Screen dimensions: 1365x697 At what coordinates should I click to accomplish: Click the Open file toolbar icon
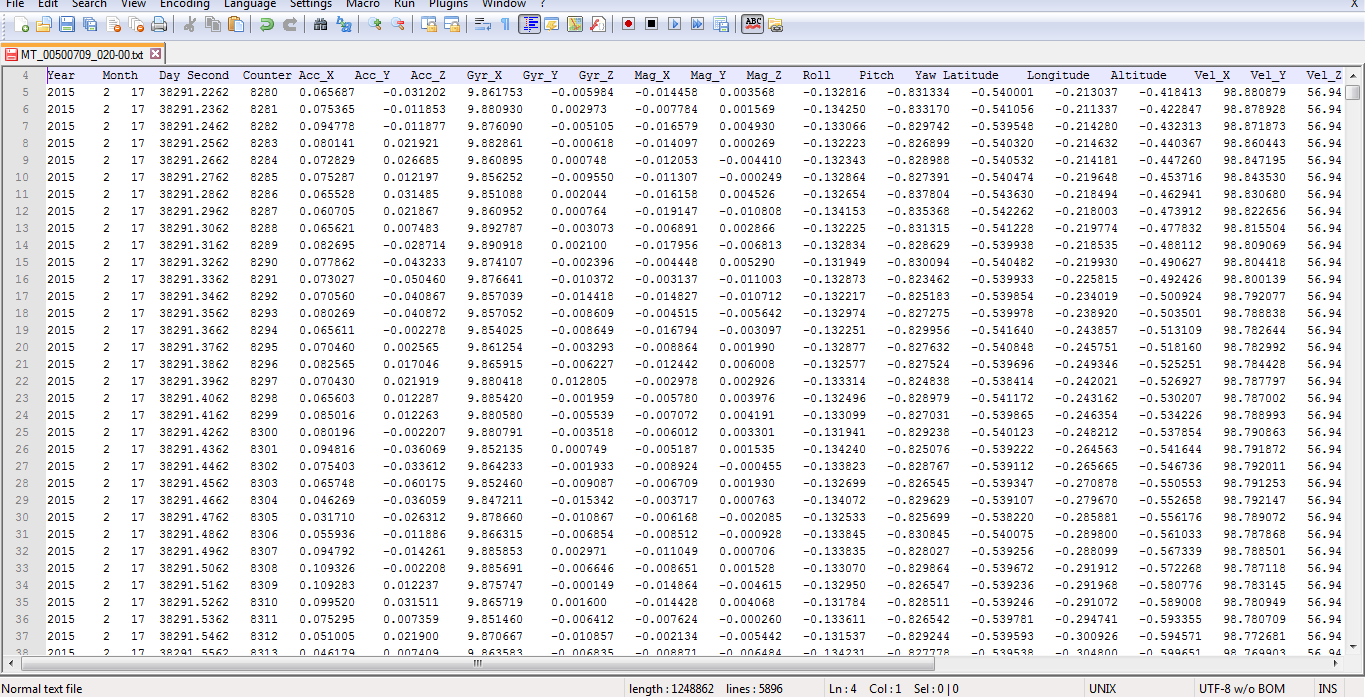[43, 24]
